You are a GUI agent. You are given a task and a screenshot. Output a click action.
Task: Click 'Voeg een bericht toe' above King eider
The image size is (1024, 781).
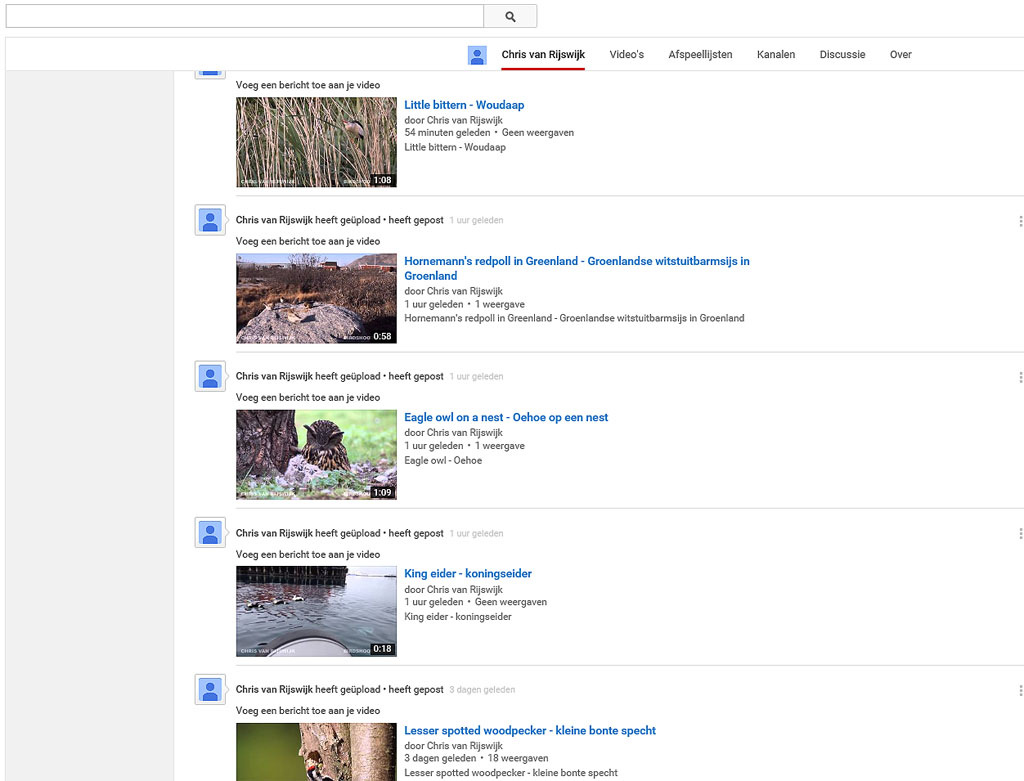click(x=308, y=554)
